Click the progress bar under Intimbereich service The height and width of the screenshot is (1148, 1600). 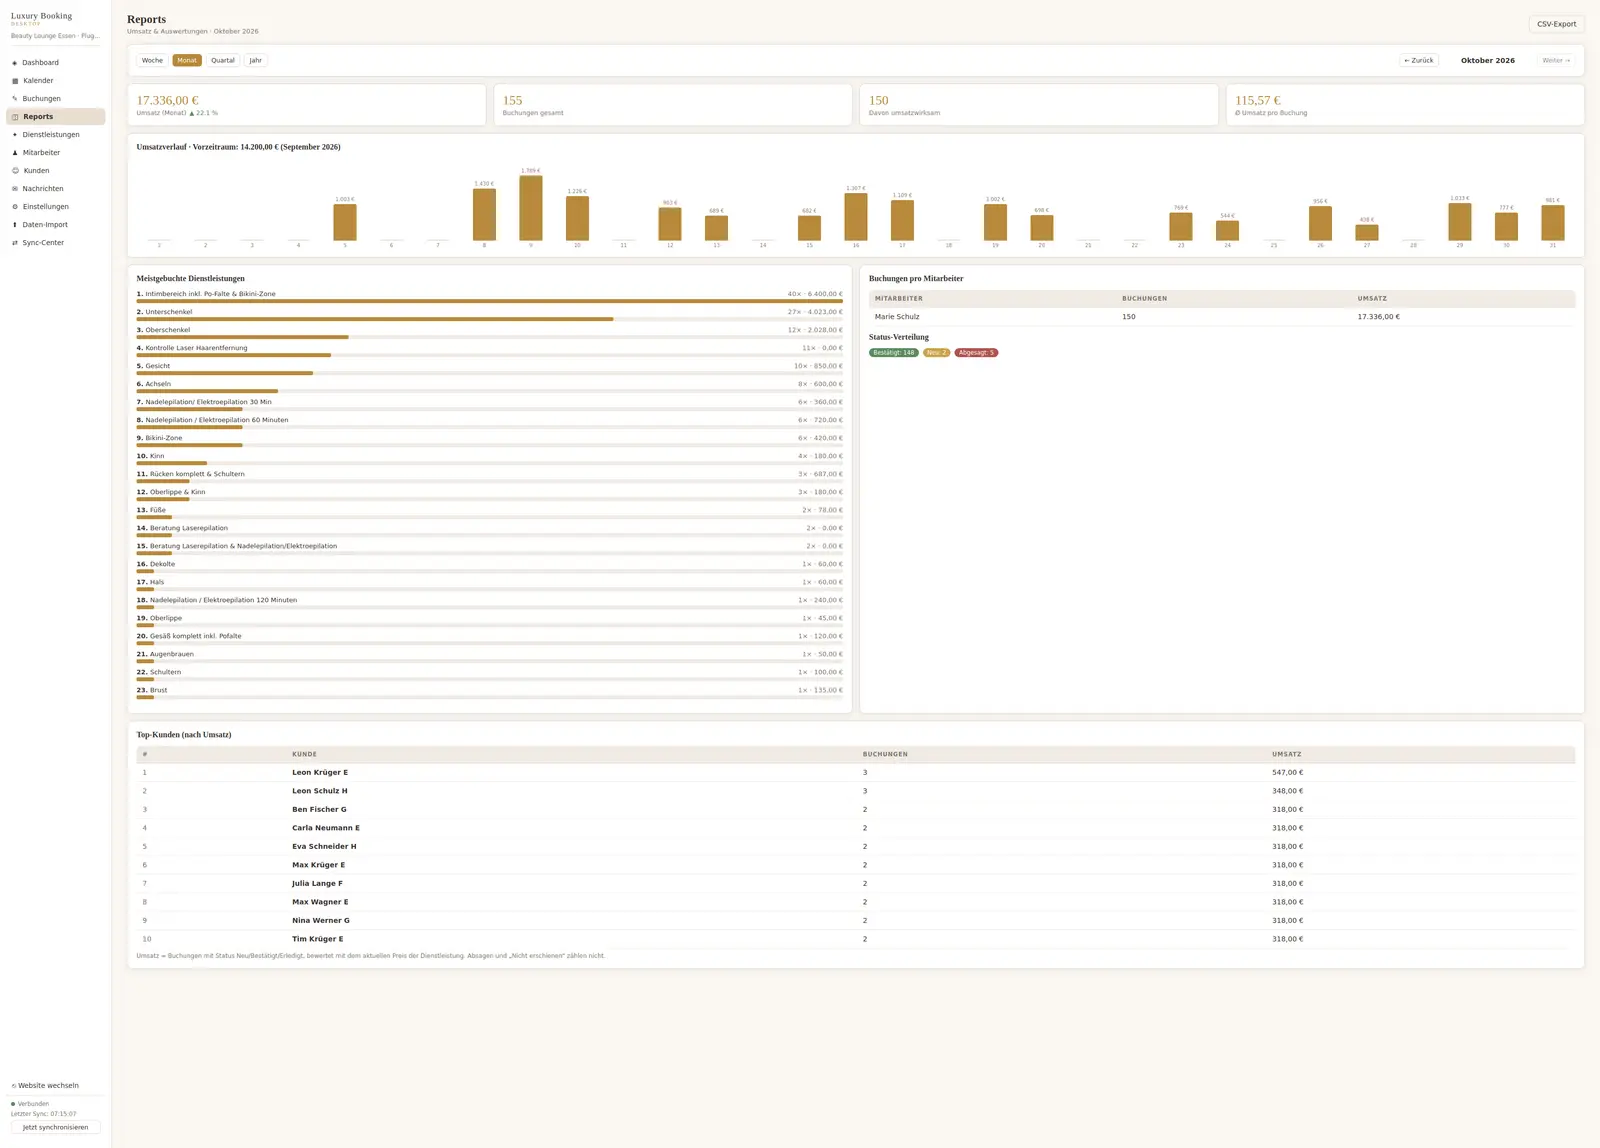coord(490,301)
